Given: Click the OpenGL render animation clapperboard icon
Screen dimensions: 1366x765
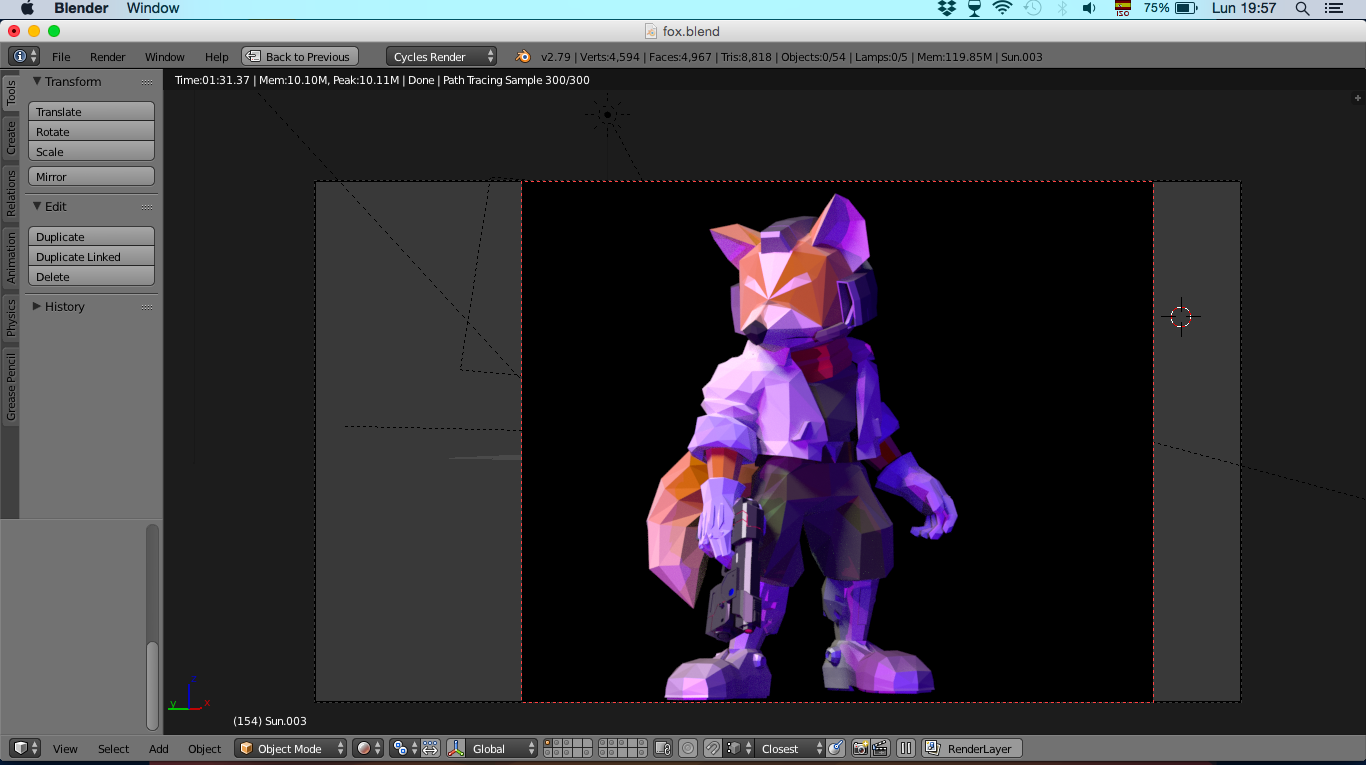Looking at the screenshot, I should coord(879,748).
